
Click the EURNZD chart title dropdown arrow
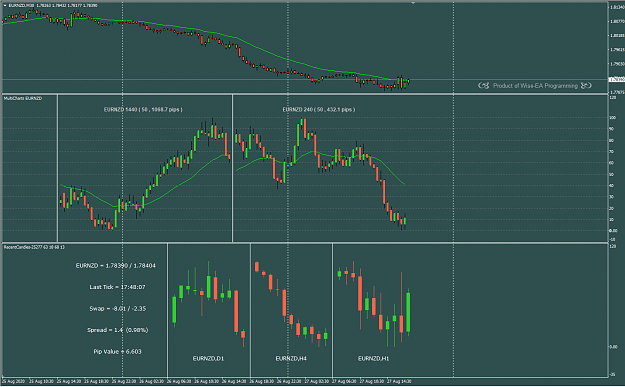5,6
